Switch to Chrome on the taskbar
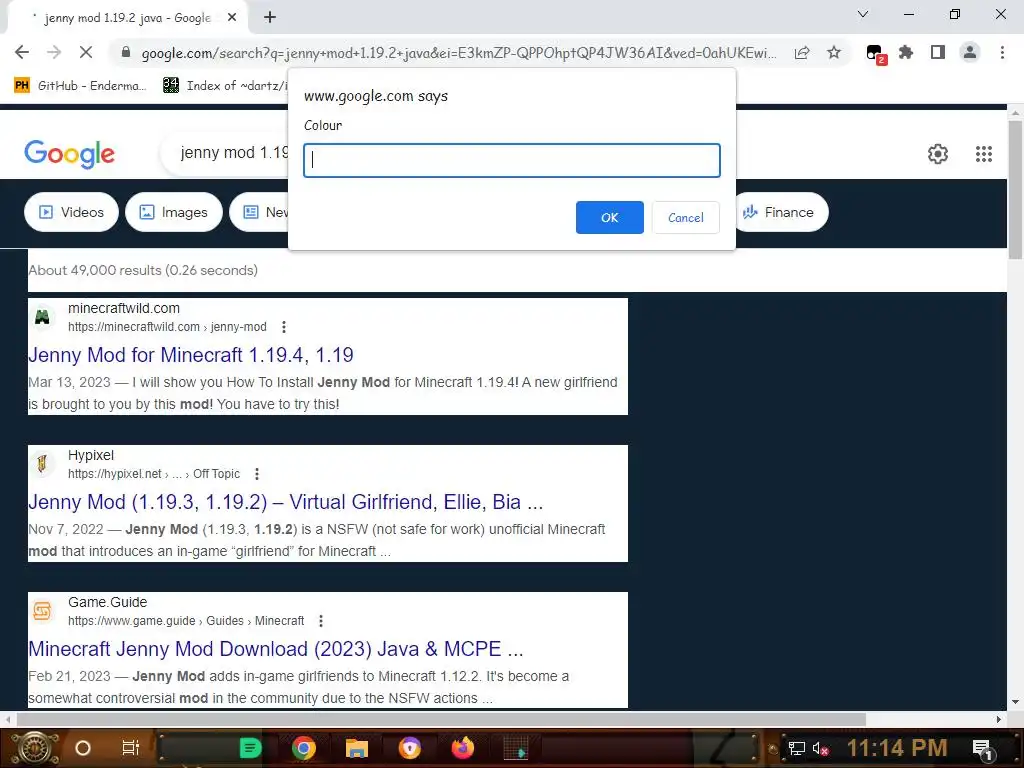This screenshot has width=1024, height=768. click(x=304, y=748)
